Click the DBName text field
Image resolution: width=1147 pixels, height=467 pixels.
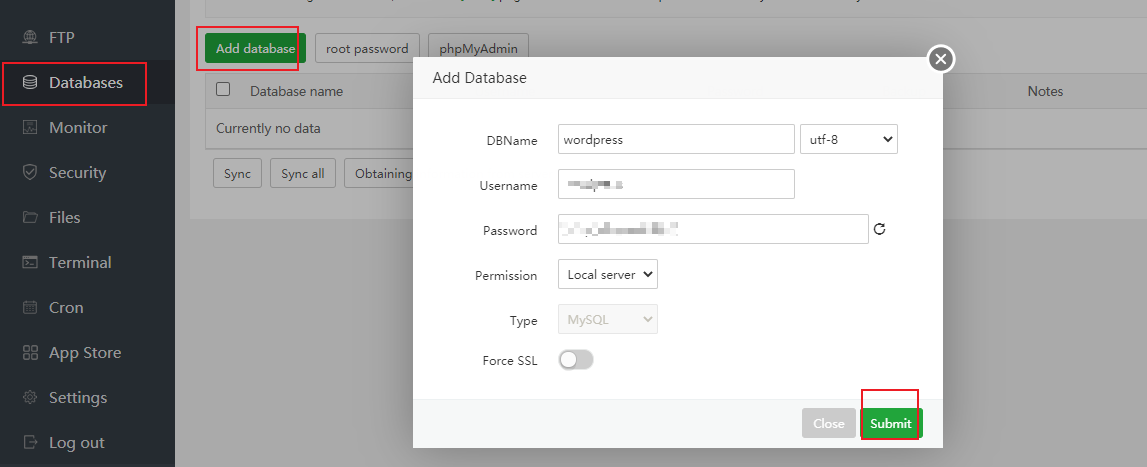tap(676, 140)
